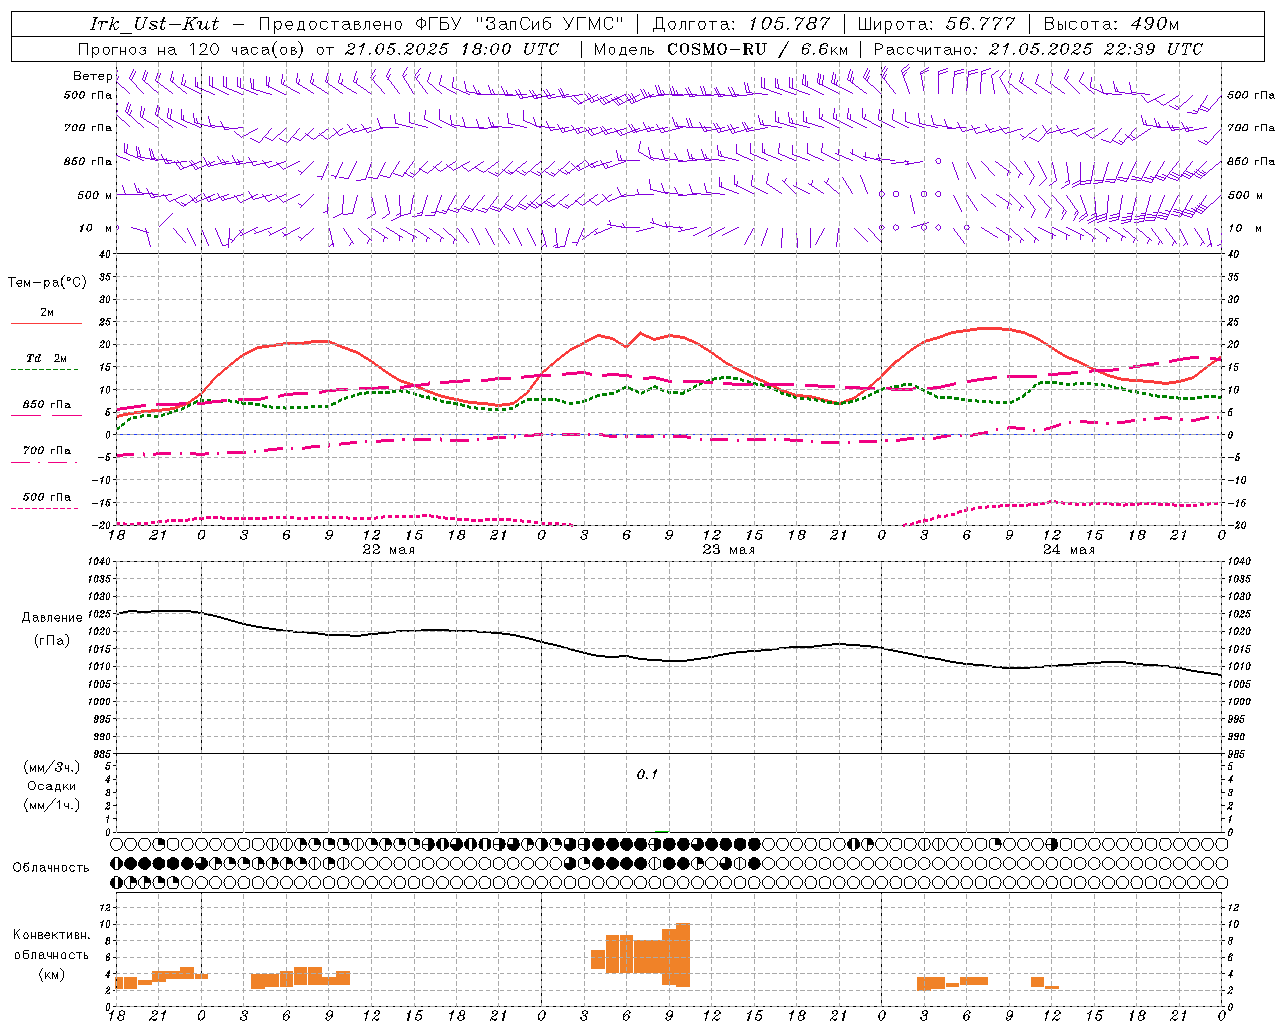Viewport: 1280px width, 1024px height.
Task: Click the "Ветер" wind section label
Action: tap(92, 76)
